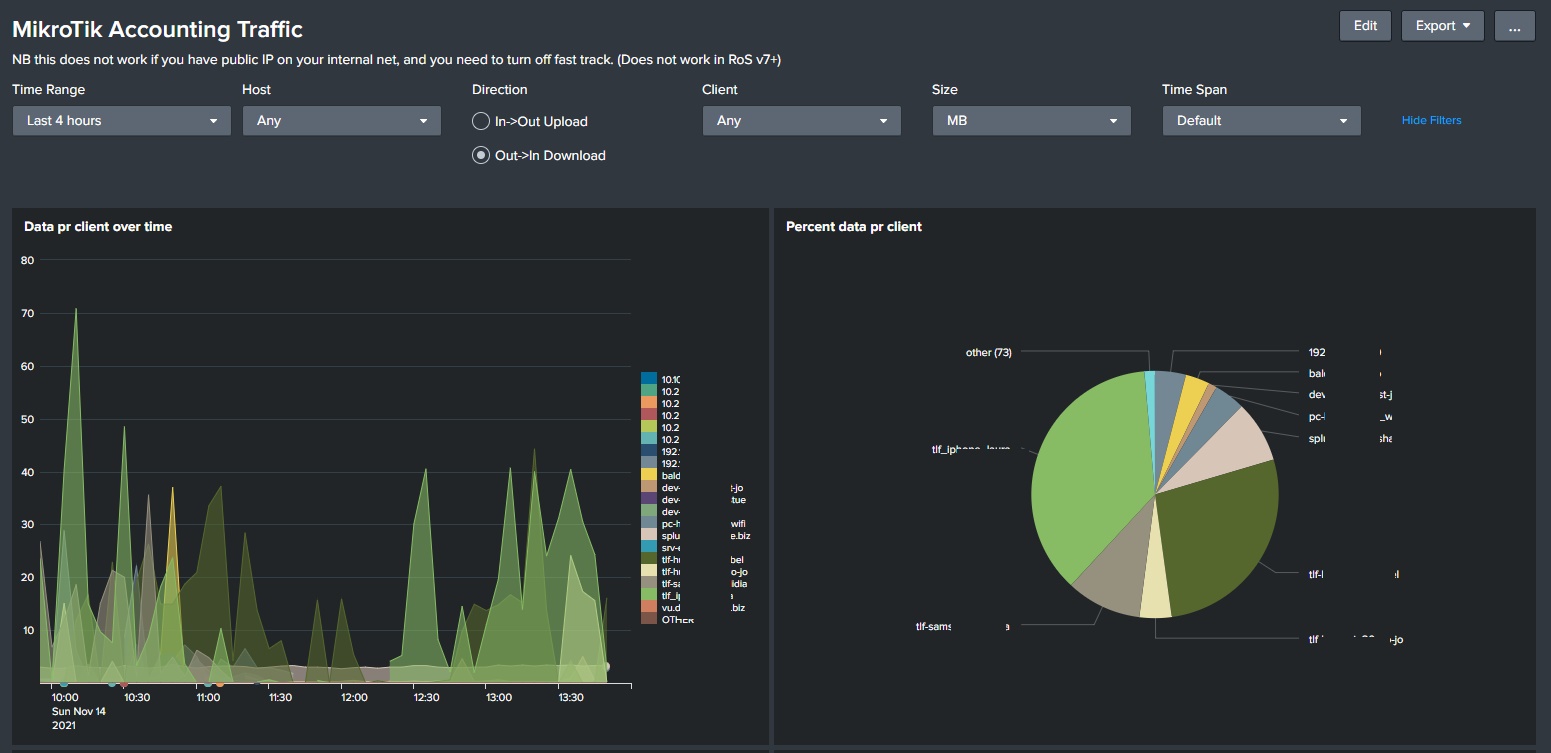This screenshot has width=1551, height=753.
Task: Click the 12:30 time axis label
Action: click(x=425, y=697)
